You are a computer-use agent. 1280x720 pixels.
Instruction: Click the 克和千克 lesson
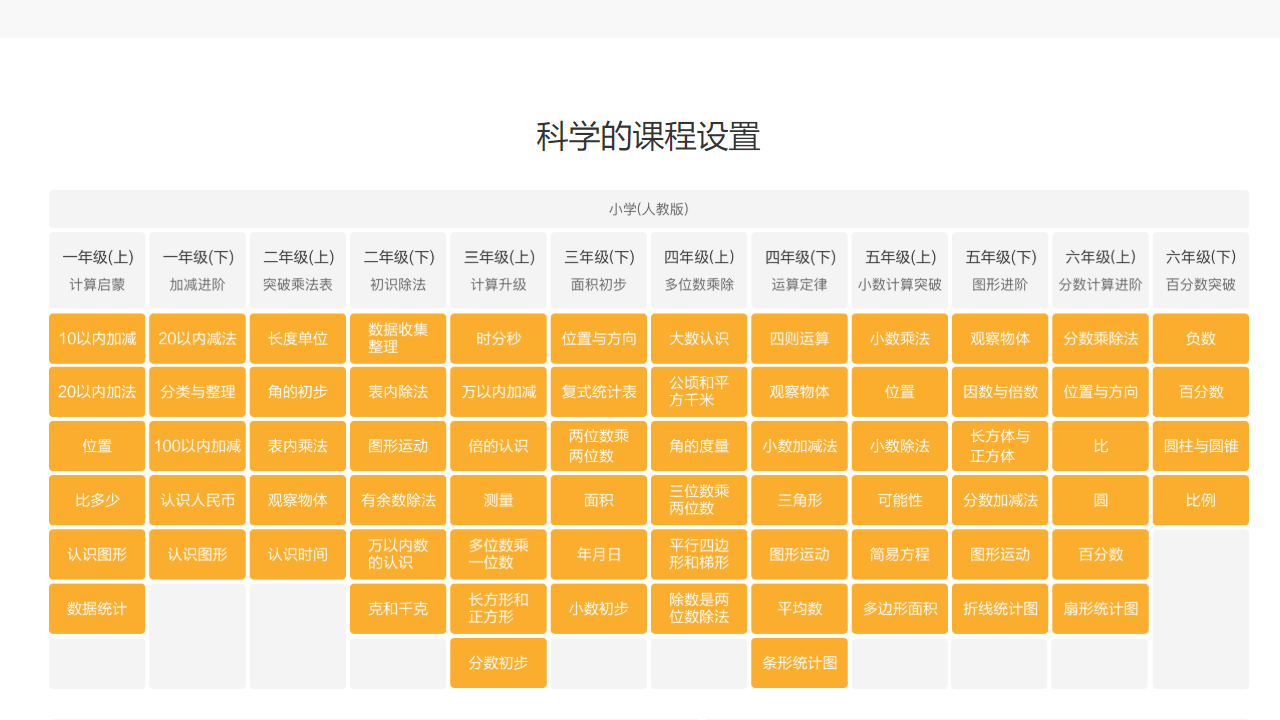pos(398,608)
